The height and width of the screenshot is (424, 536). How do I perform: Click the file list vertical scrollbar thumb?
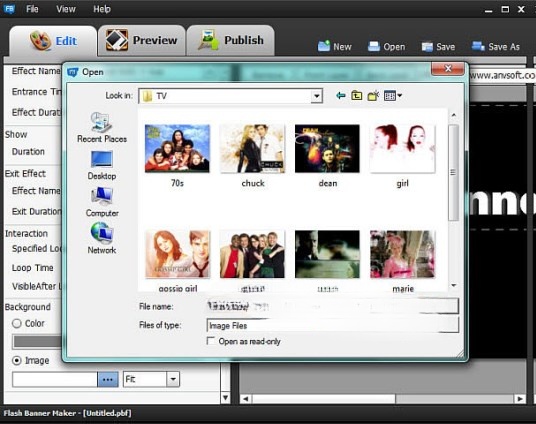(453, 173)
